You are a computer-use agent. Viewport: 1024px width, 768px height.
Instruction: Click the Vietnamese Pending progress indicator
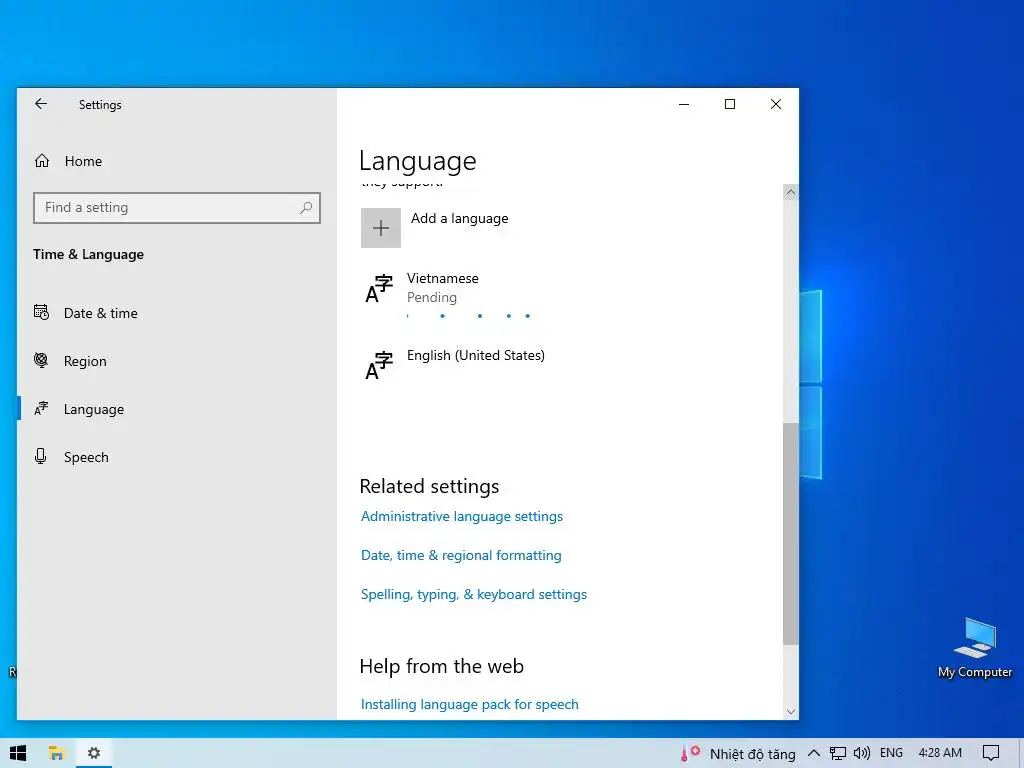coord(468,316)
